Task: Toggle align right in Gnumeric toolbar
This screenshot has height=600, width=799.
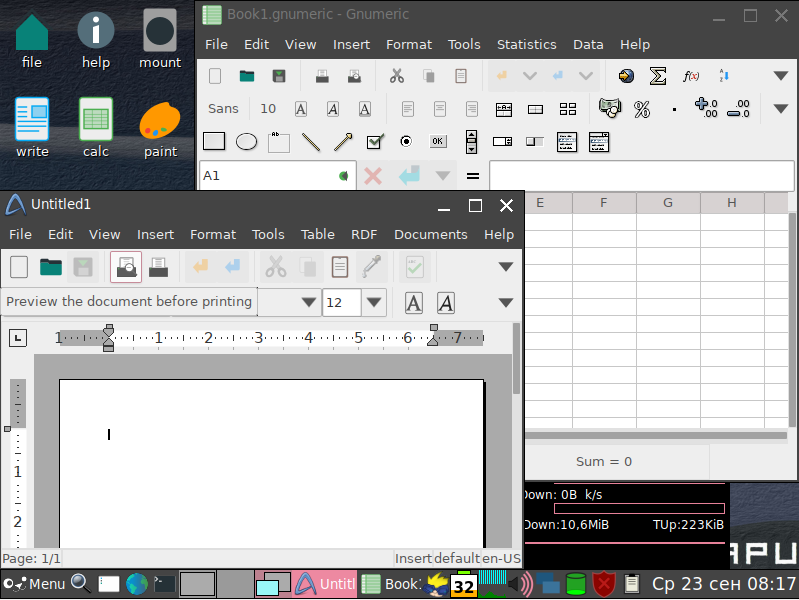Action: (x=472, y=109)
